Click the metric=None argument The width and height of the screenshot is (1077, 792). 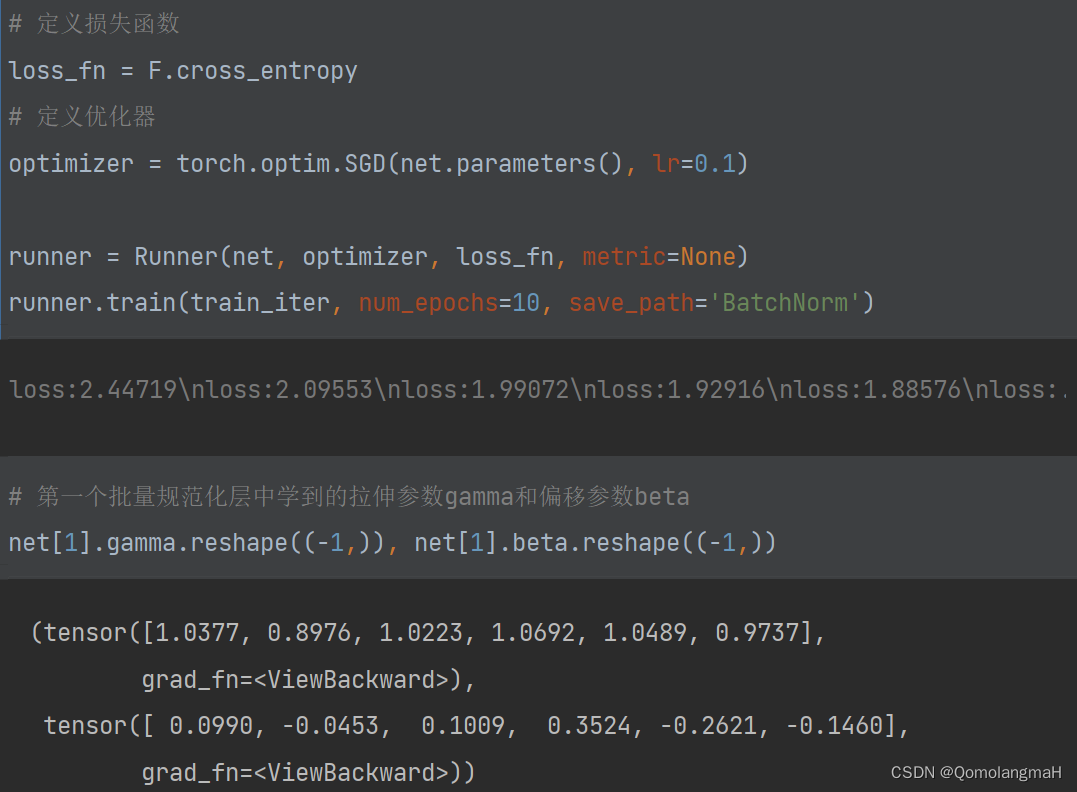[x=659, y=257]
